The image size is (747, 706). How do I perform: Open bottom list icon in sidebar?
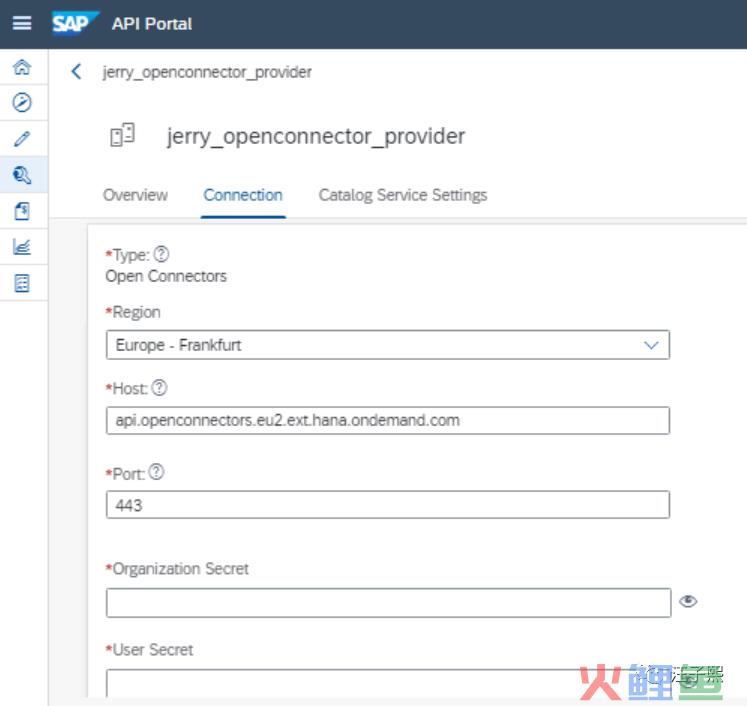click(x=22, y=283)
